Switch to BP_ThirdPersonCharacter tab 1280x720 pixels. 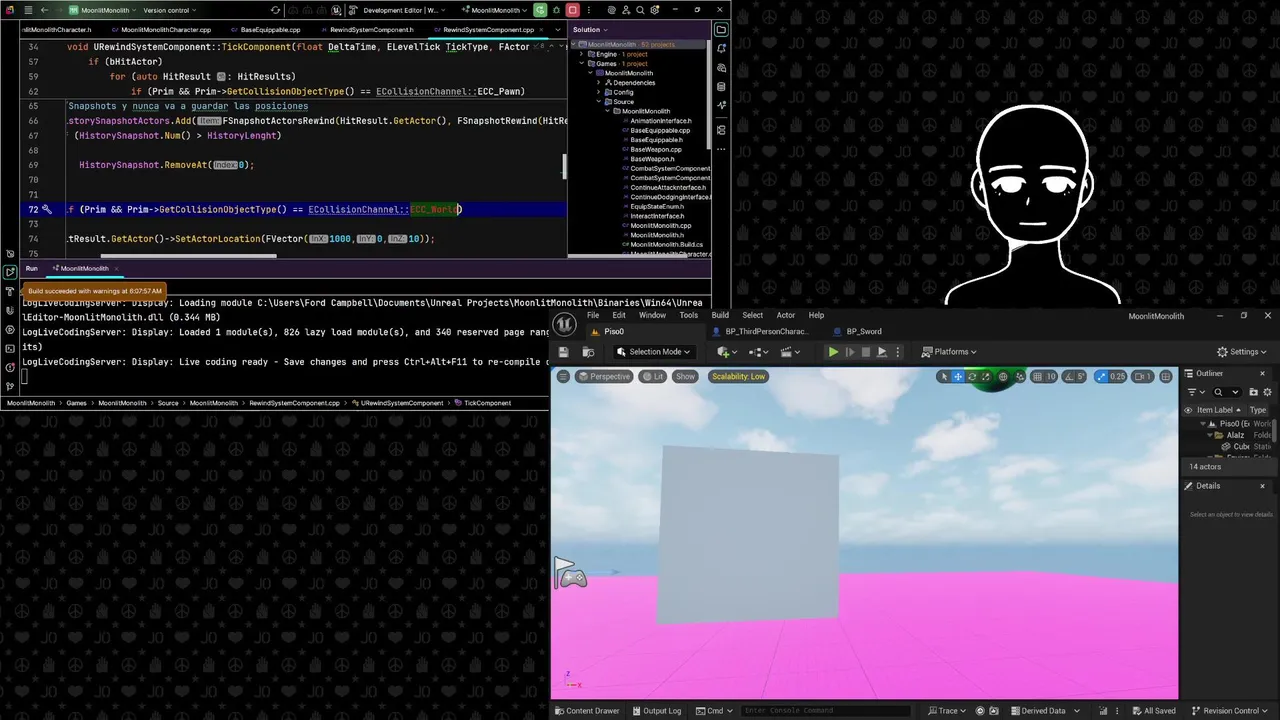point(766,332)
